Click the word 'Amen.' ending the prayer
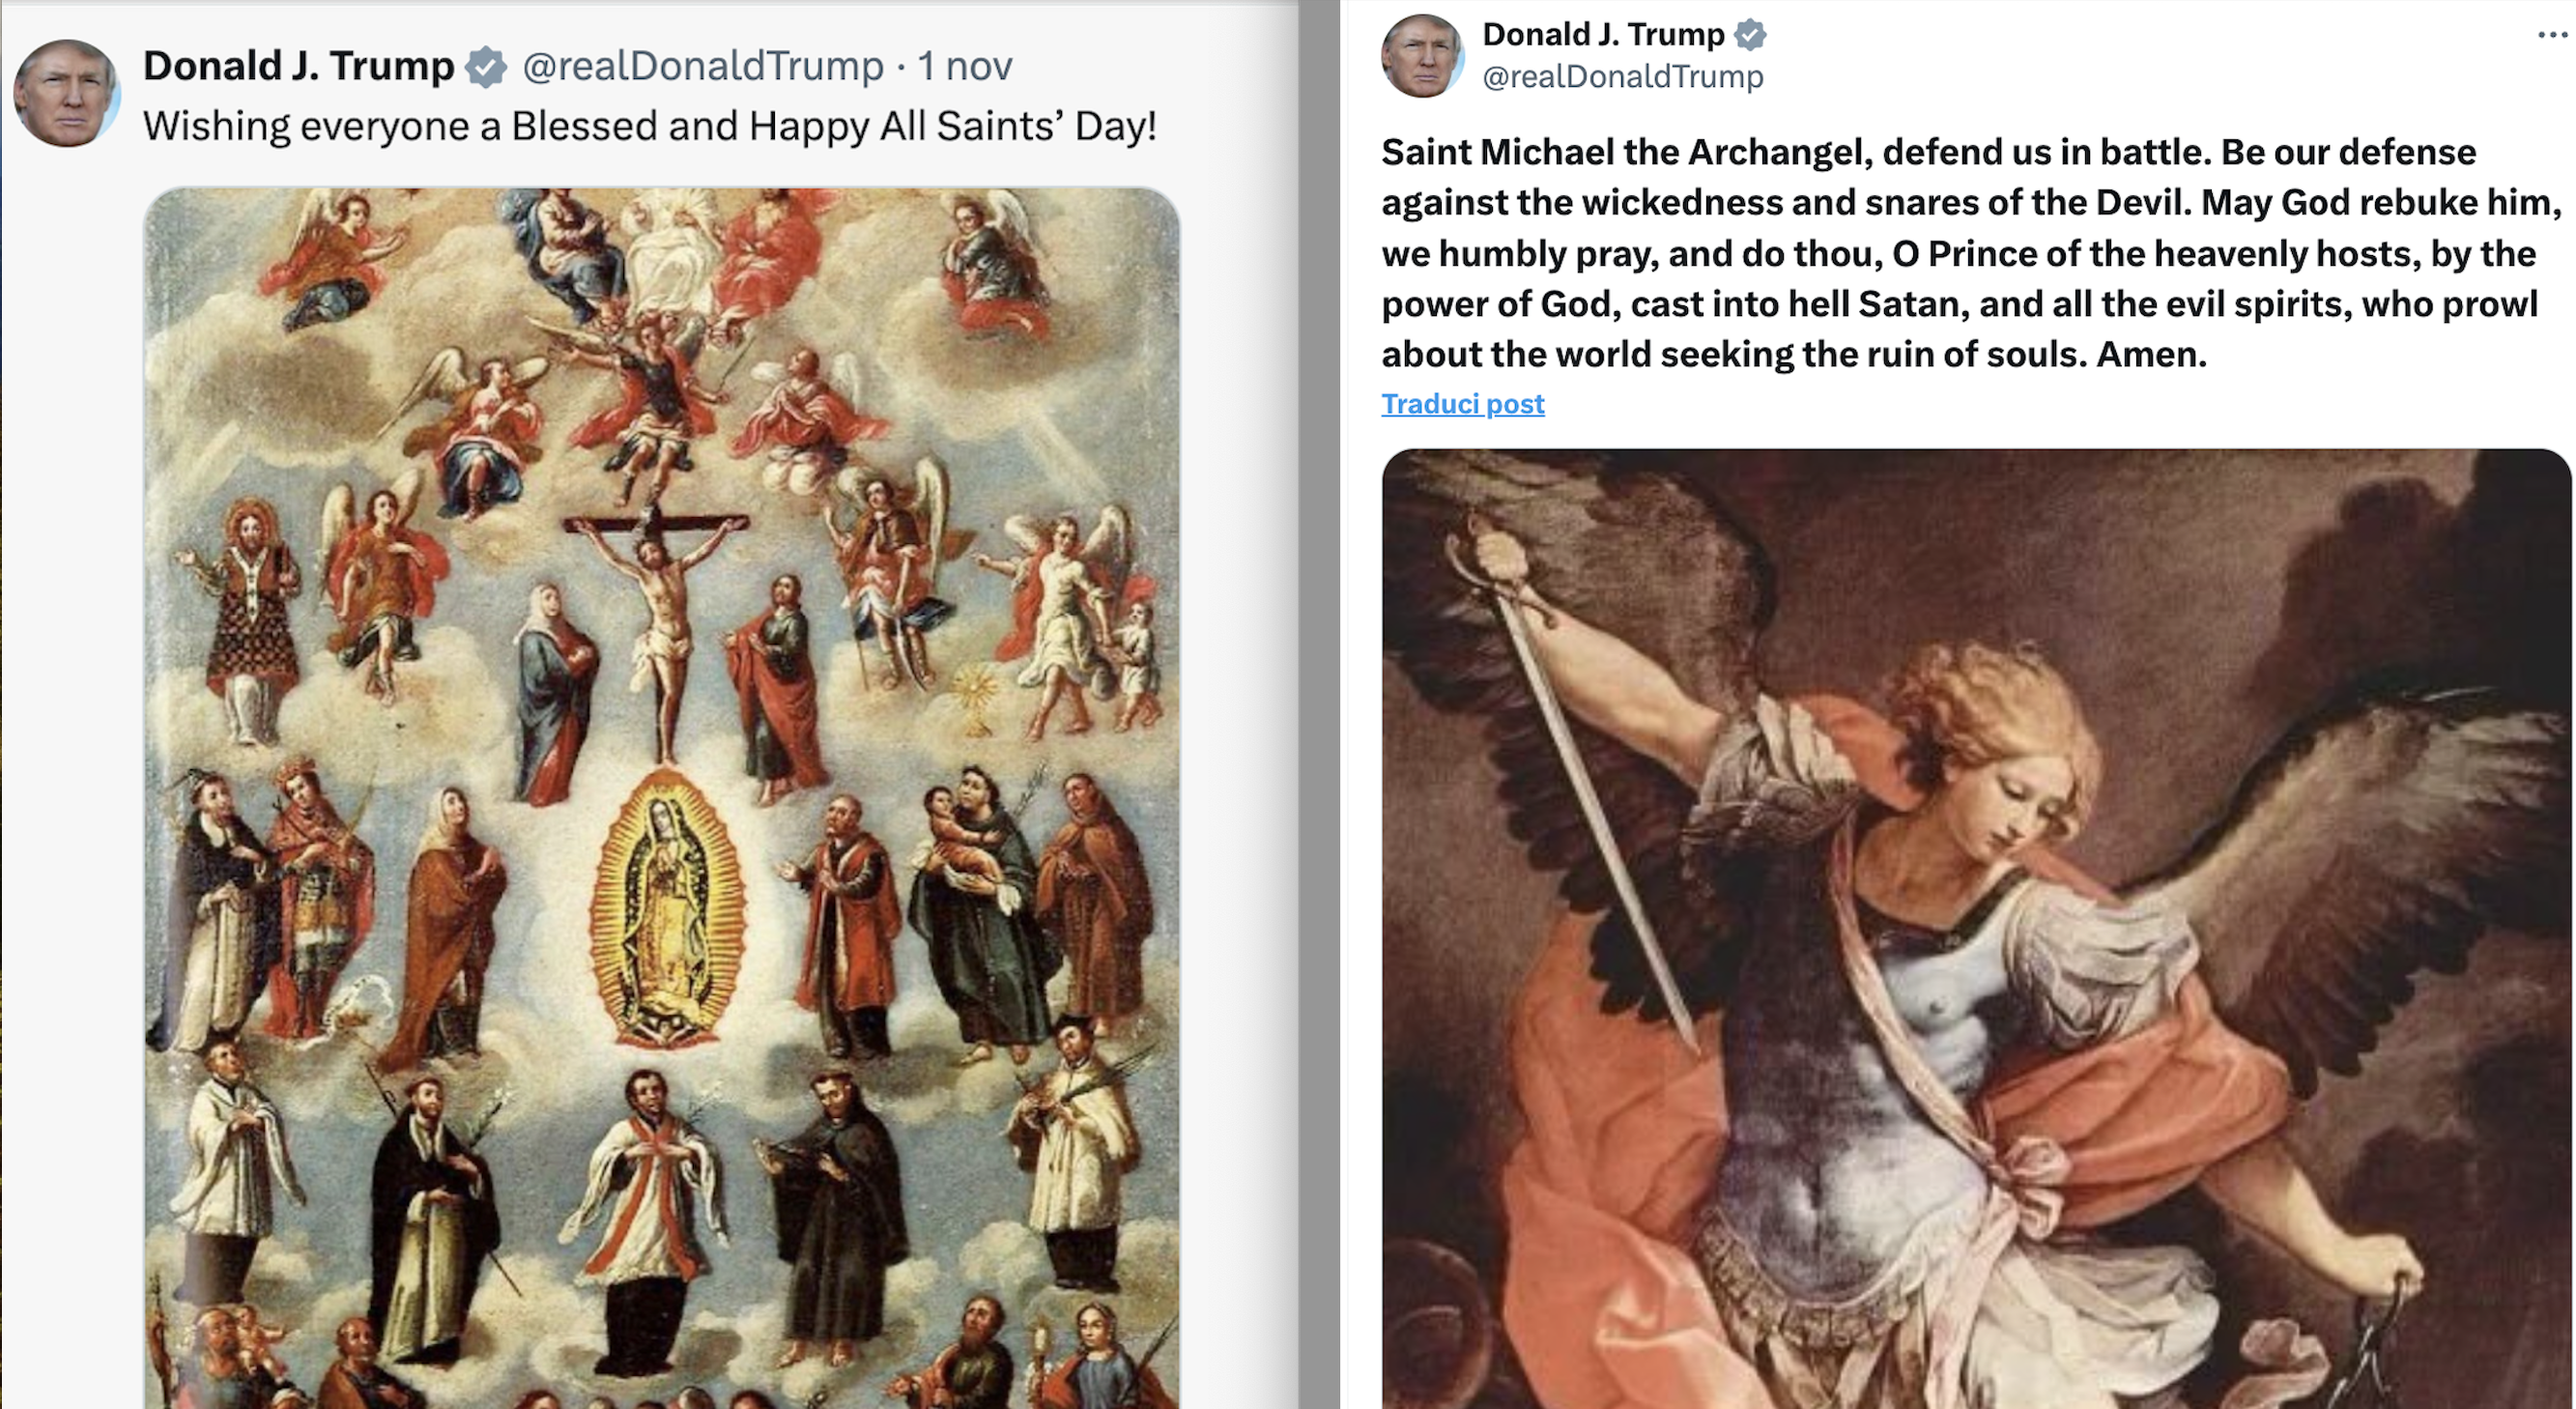 pyautogui.click(x=2152, y=355)
